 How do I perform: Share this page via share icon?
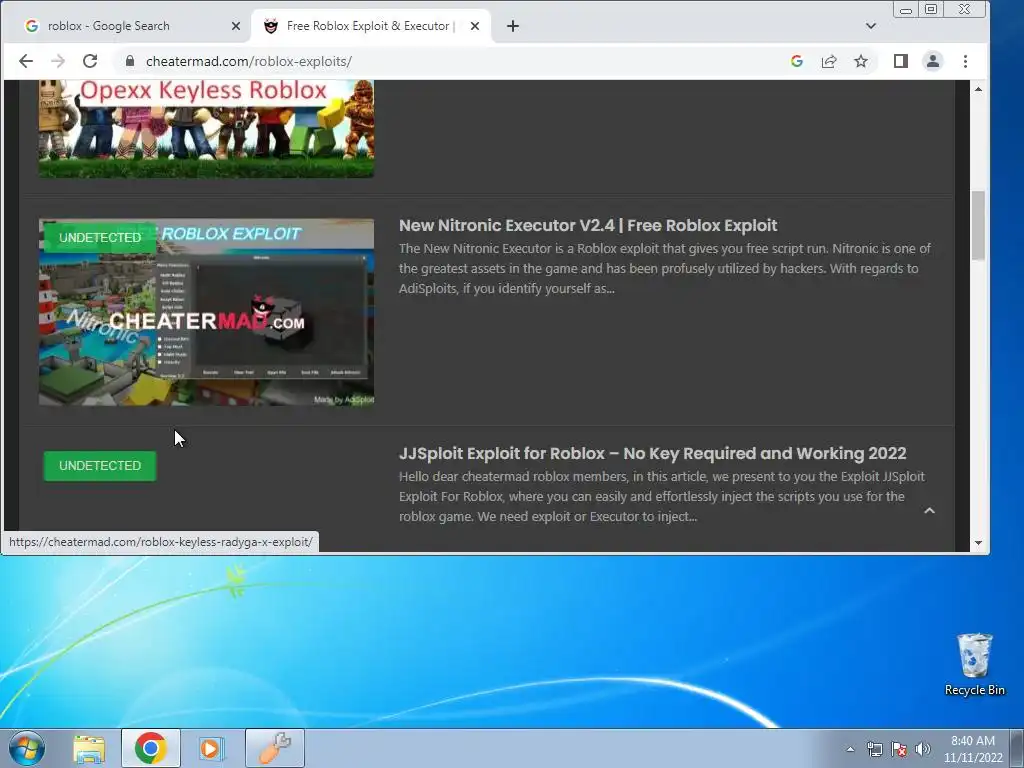pyautogui.click(x=829, y=61)
